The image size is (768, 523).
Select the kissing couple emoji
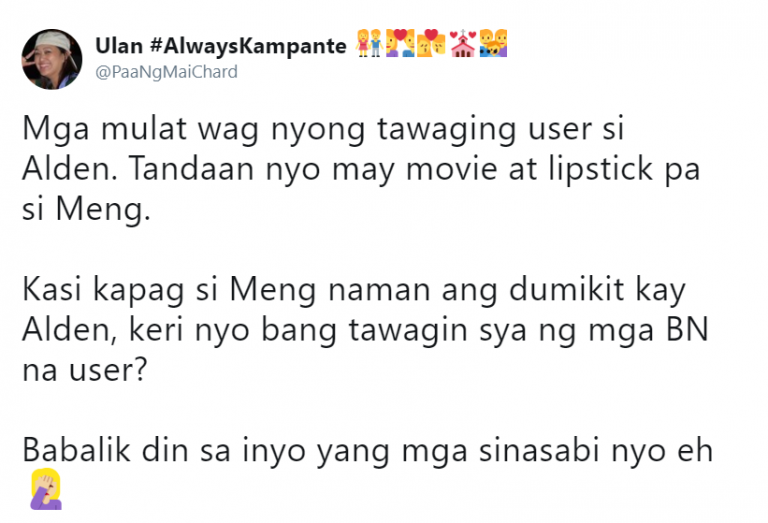[x=430, y=46]
